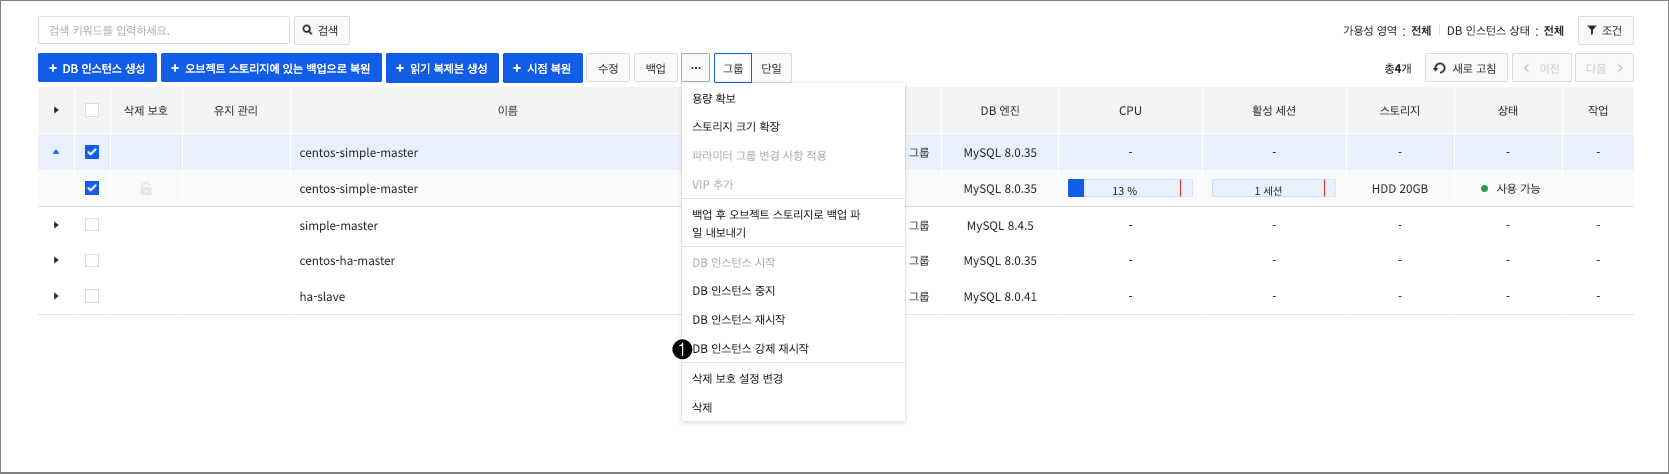Click the search magnifier button 검색
The width and height of the screenshot is (1669, 474).
(321, 30)
